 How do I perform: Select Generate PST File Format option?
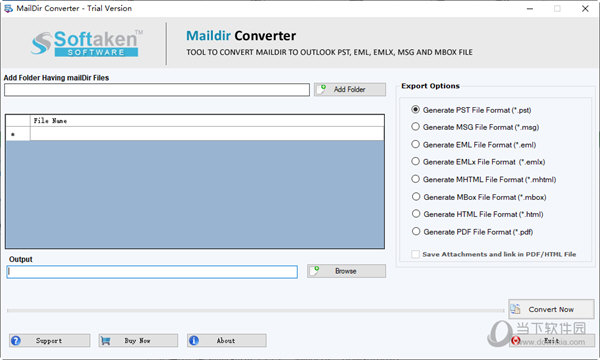coord(416,110)
